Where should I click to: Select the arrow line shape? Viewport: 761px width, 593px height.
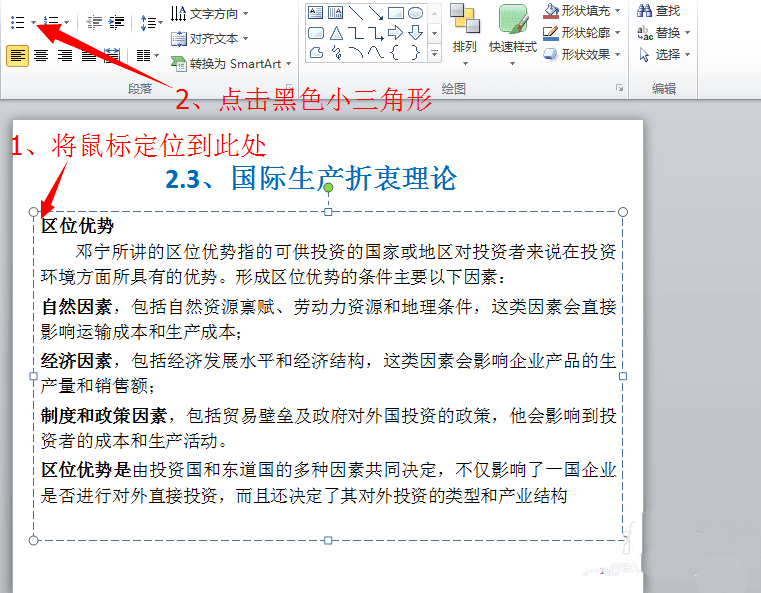point(376,12)
